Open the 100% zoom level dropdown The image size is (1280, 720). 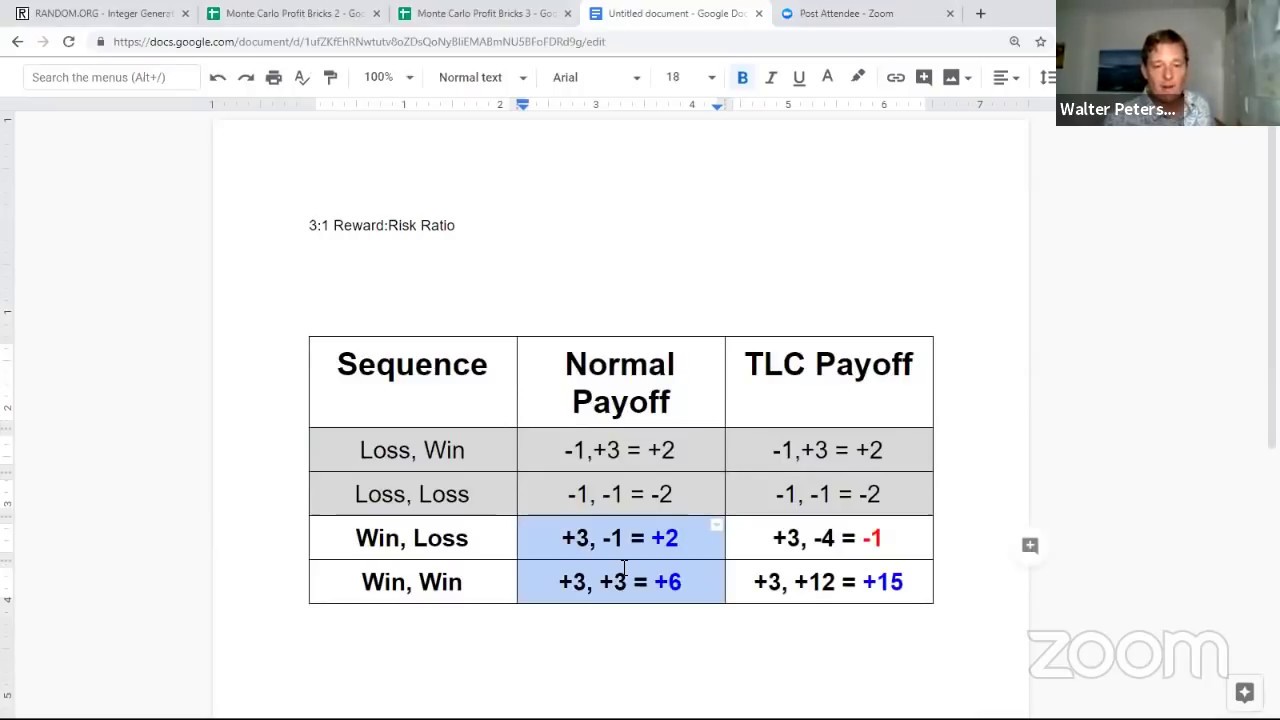pos(388,77)
